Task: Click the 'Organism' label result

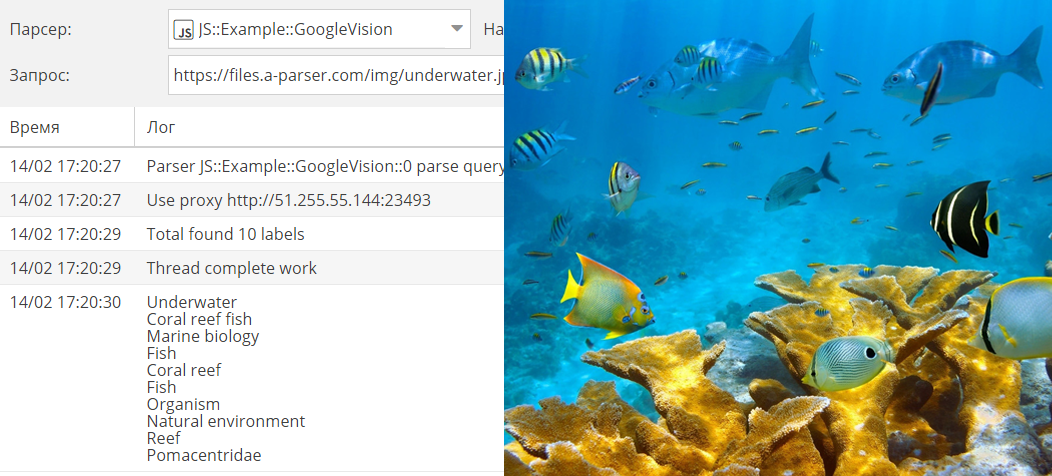Action: click(183, 404)
